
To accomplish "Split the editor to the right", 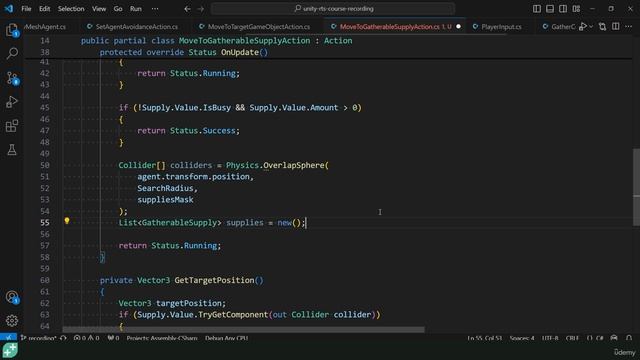I will [616, 27].
